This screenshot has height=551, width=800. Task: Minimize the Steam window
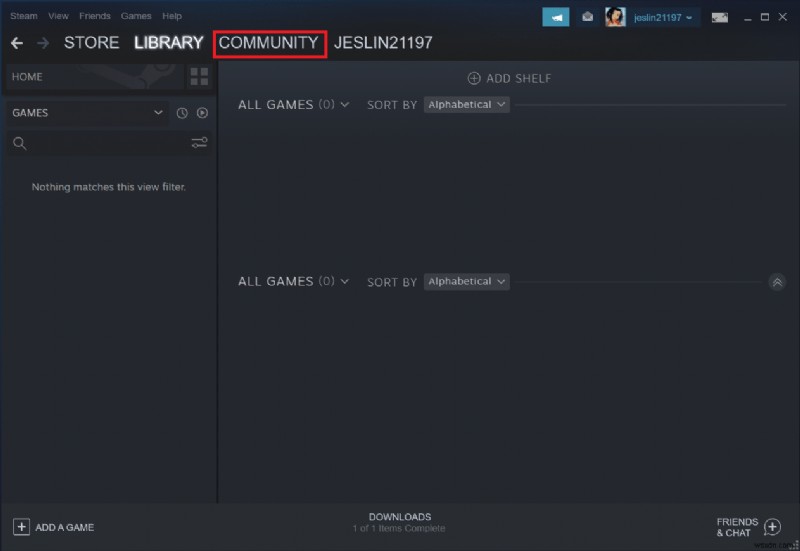(747, 17)
